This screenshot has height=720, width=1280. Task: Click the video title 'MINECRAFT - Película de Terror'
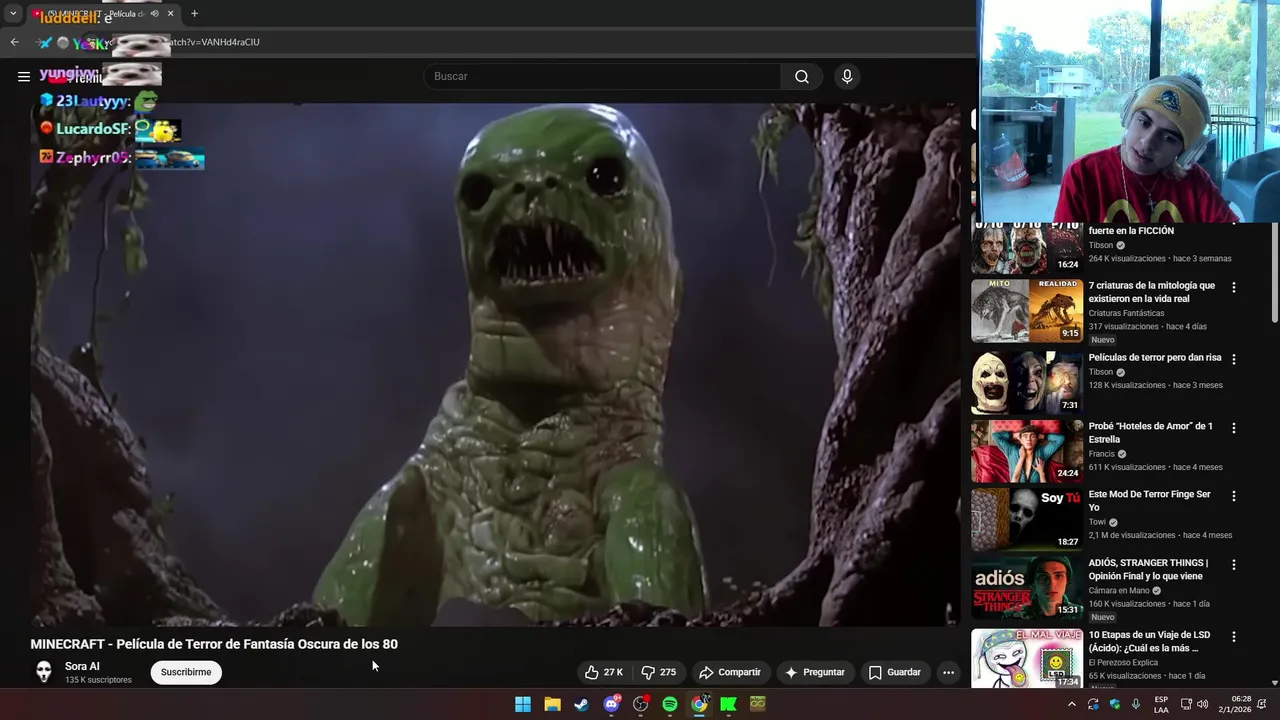pyautogui.click(x=214, y=644)
